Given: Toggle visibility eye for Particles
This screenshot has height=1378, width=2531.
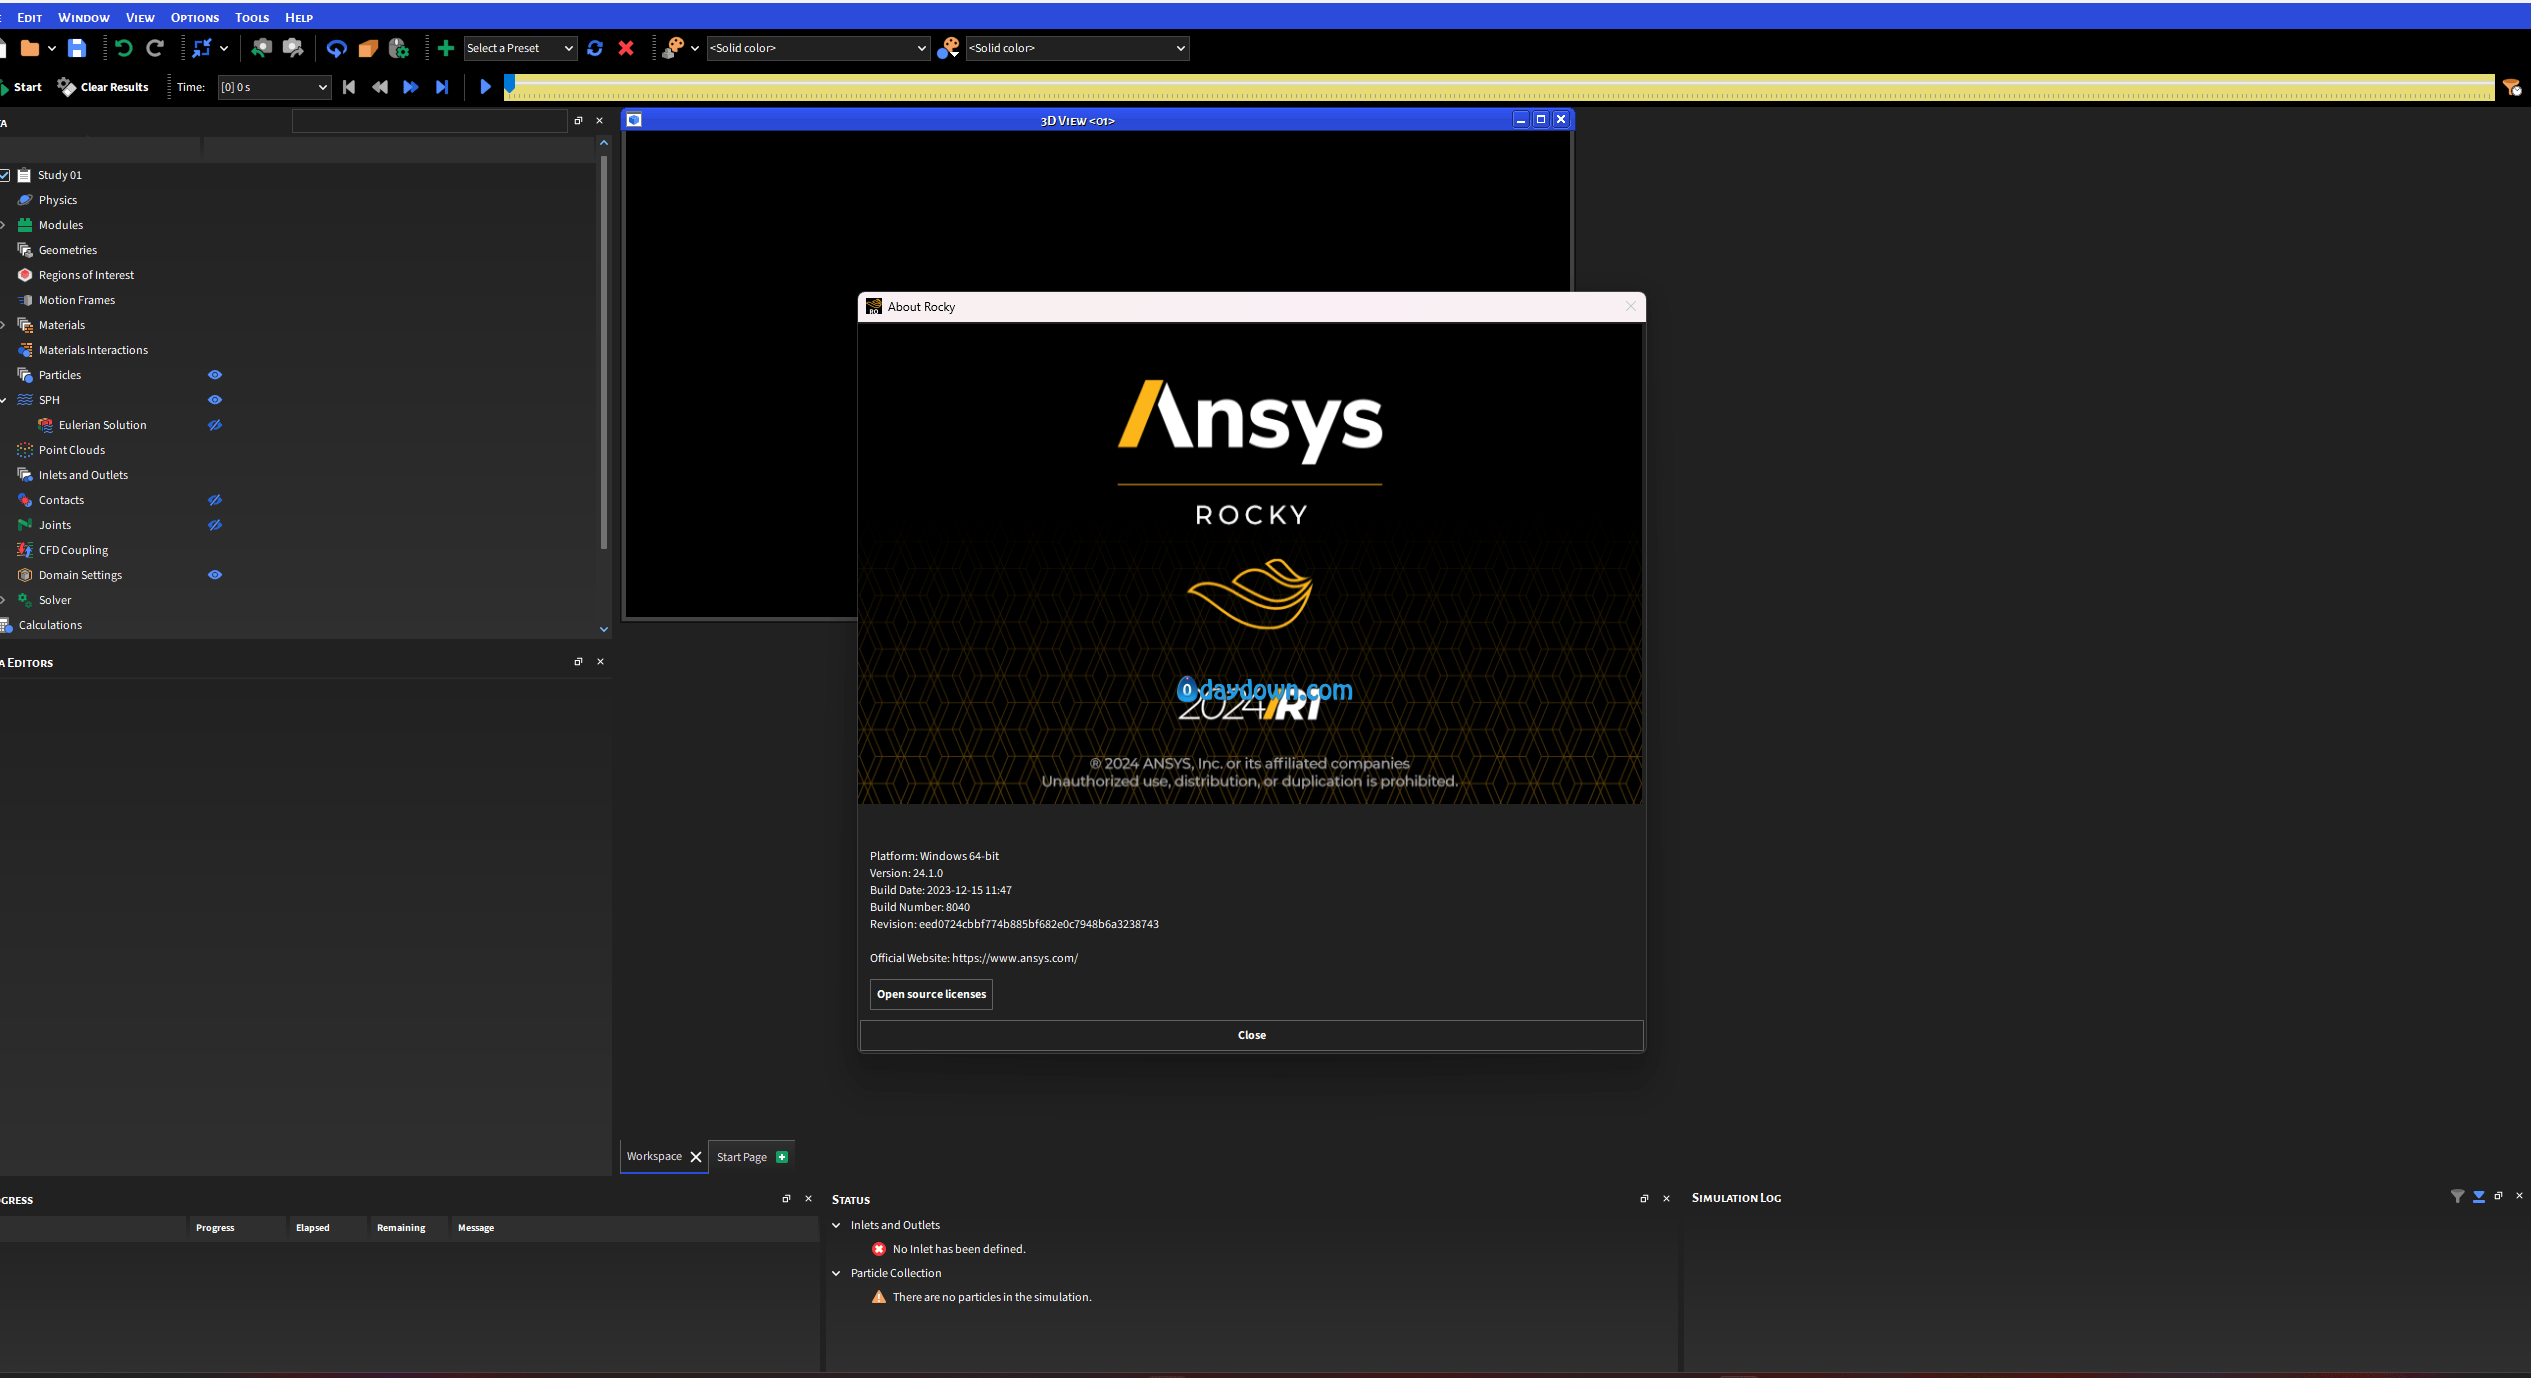Looking at the screenshot, I should click(x=215, y=375).
